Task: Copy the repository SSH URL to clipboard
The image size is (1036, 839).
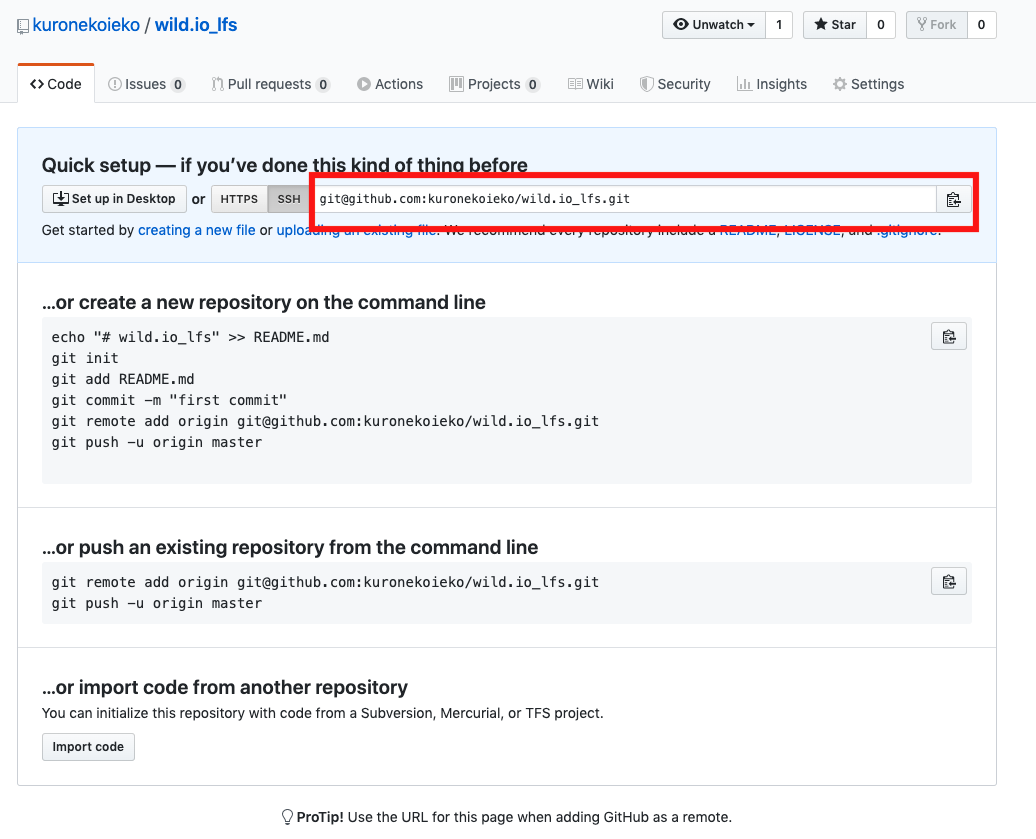Action: pyautogui.click(x=953, y=199)
